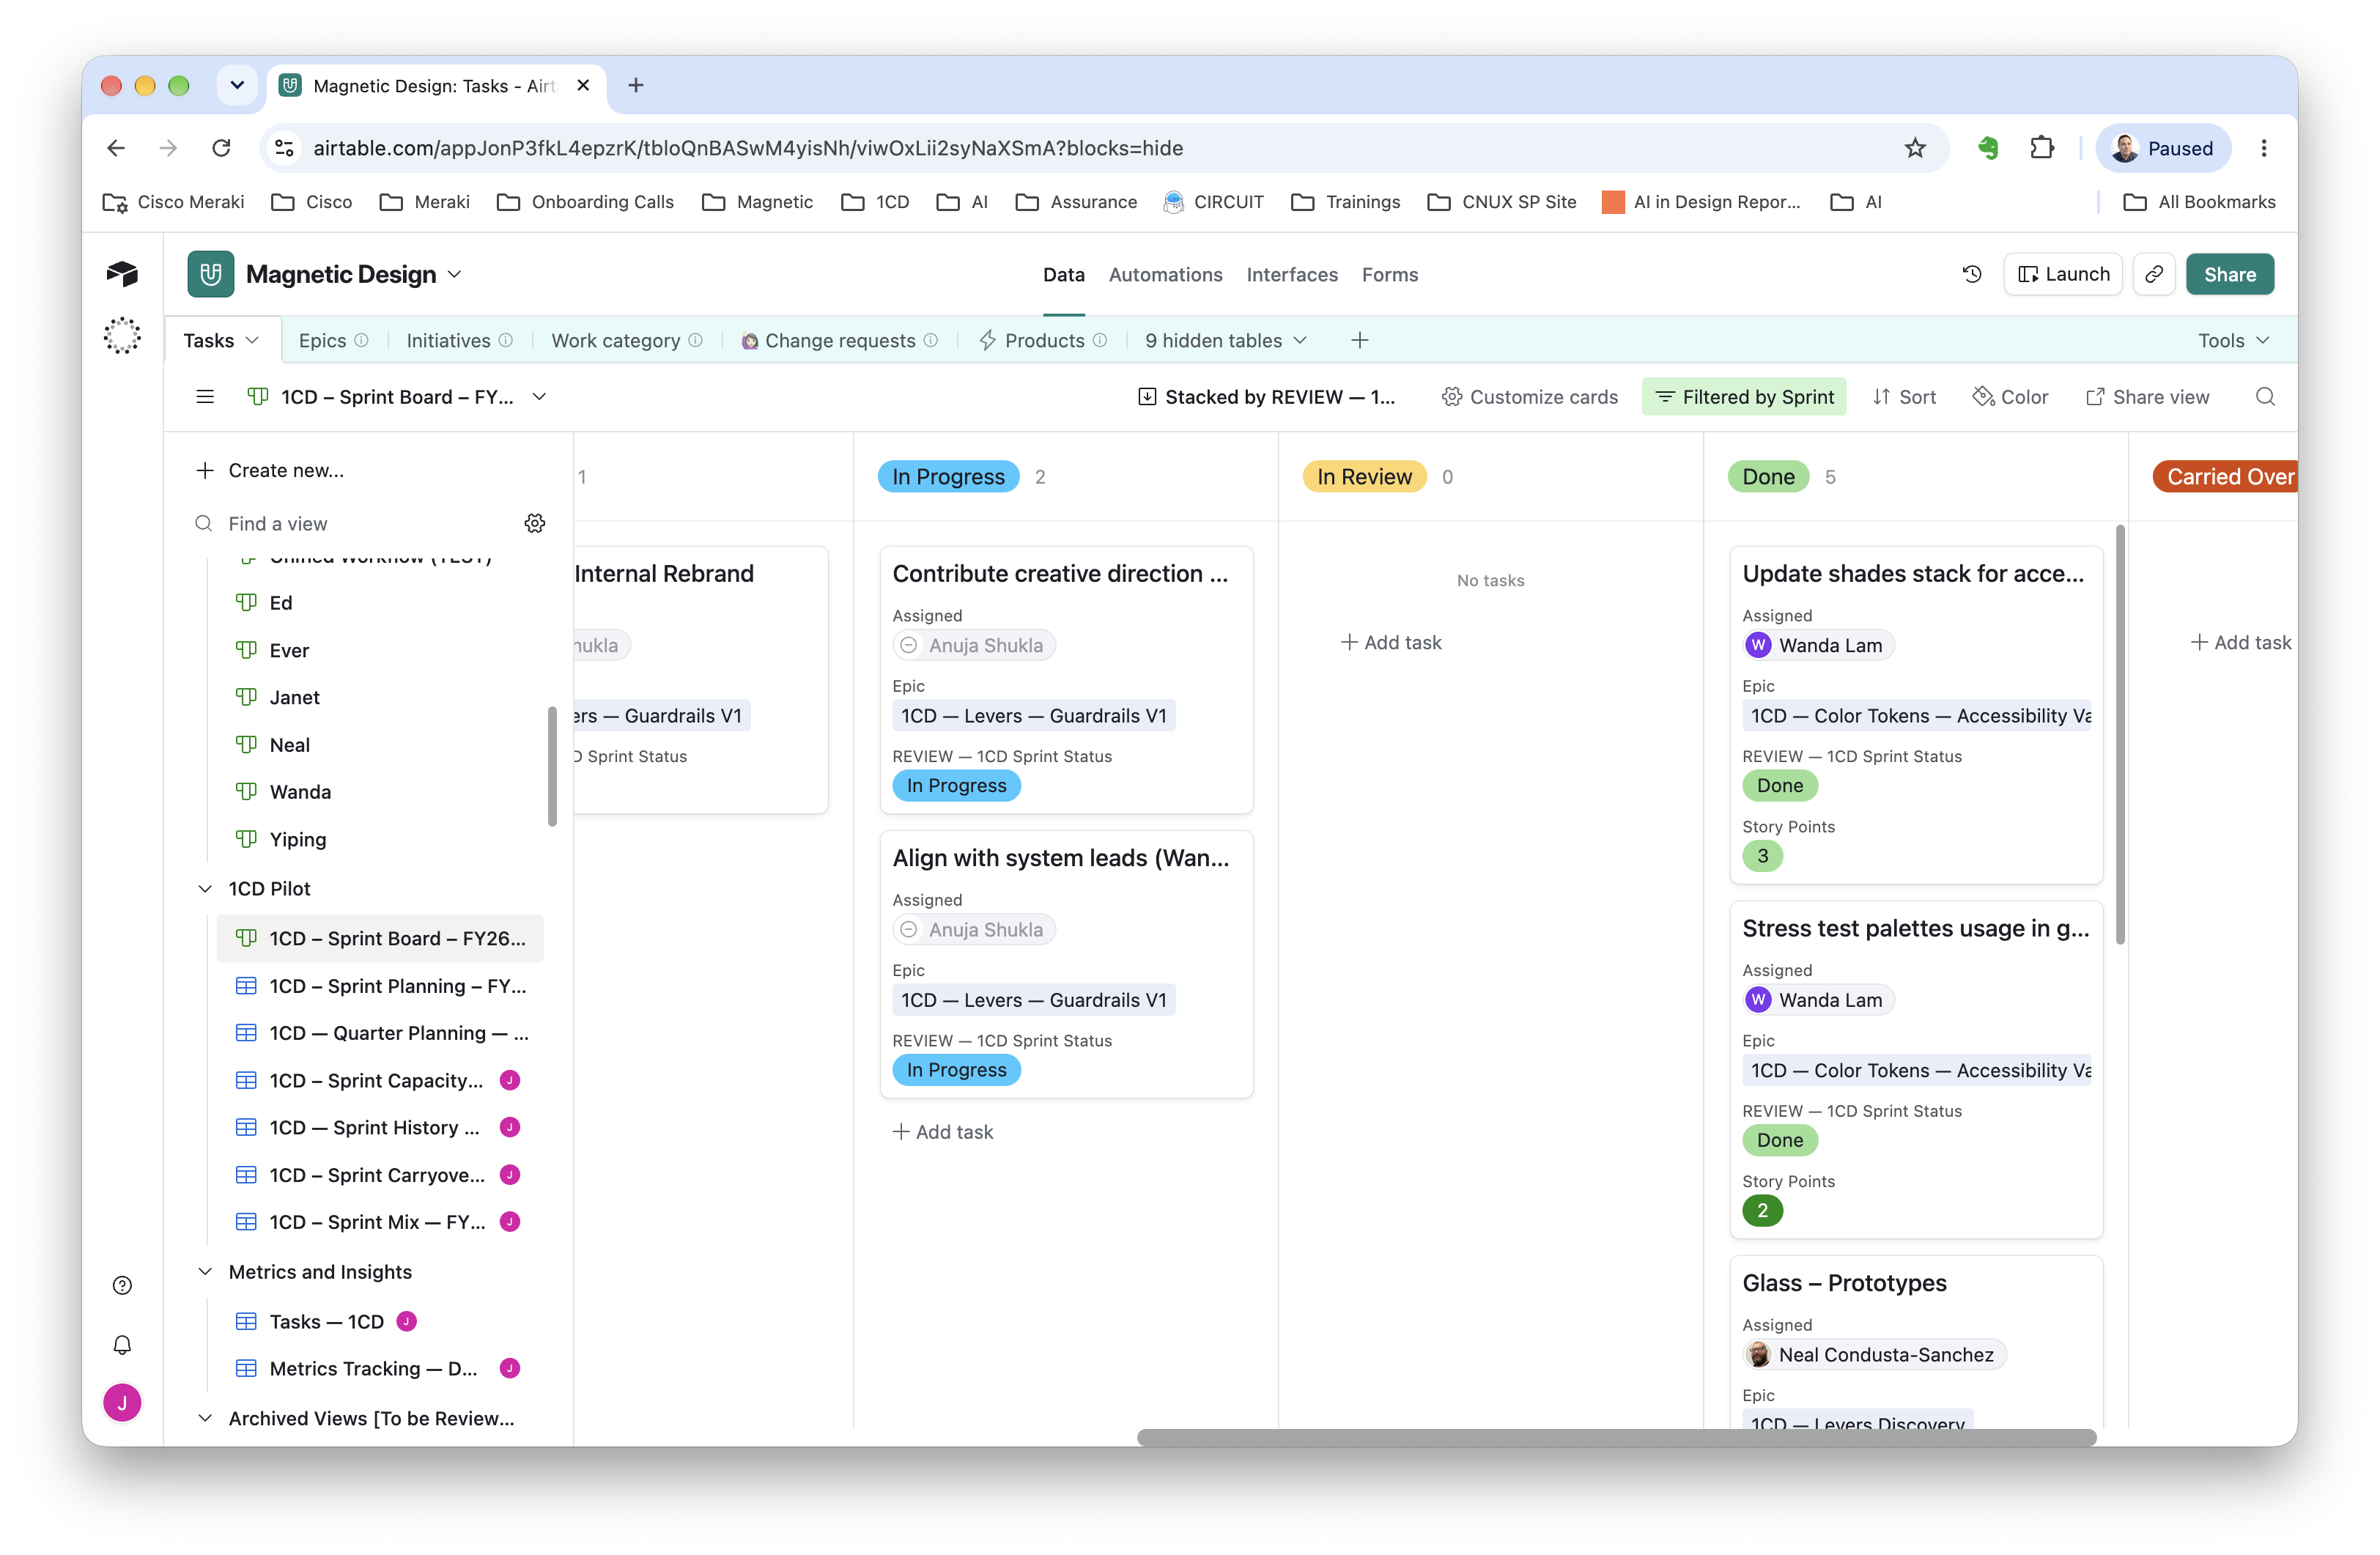Open the J account avatar
Image resolution: width=2380 pixels, height=1555 pixels.
pos(122,1402)
